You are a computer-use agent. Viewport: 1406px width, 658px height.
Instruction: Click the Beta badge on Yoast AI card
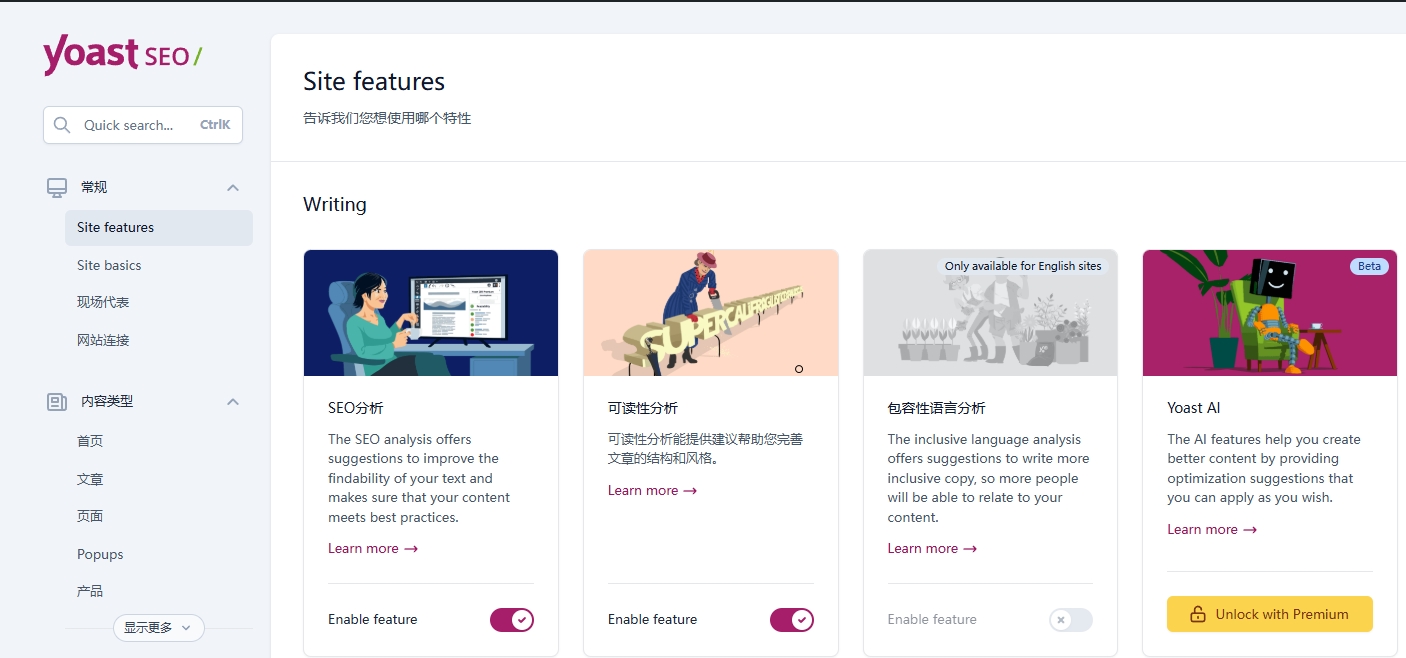(1369, 266)
